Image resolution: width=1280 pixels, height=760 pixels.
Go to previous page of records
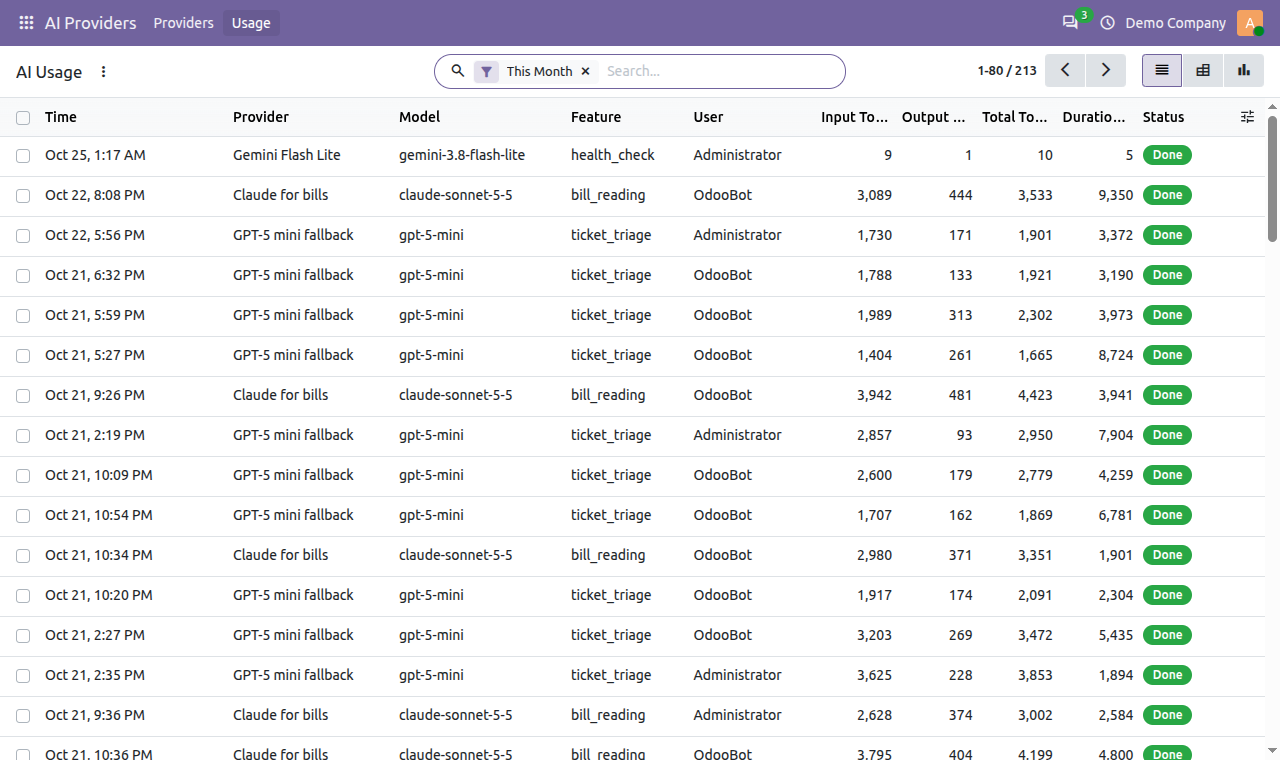[1065, 70]
